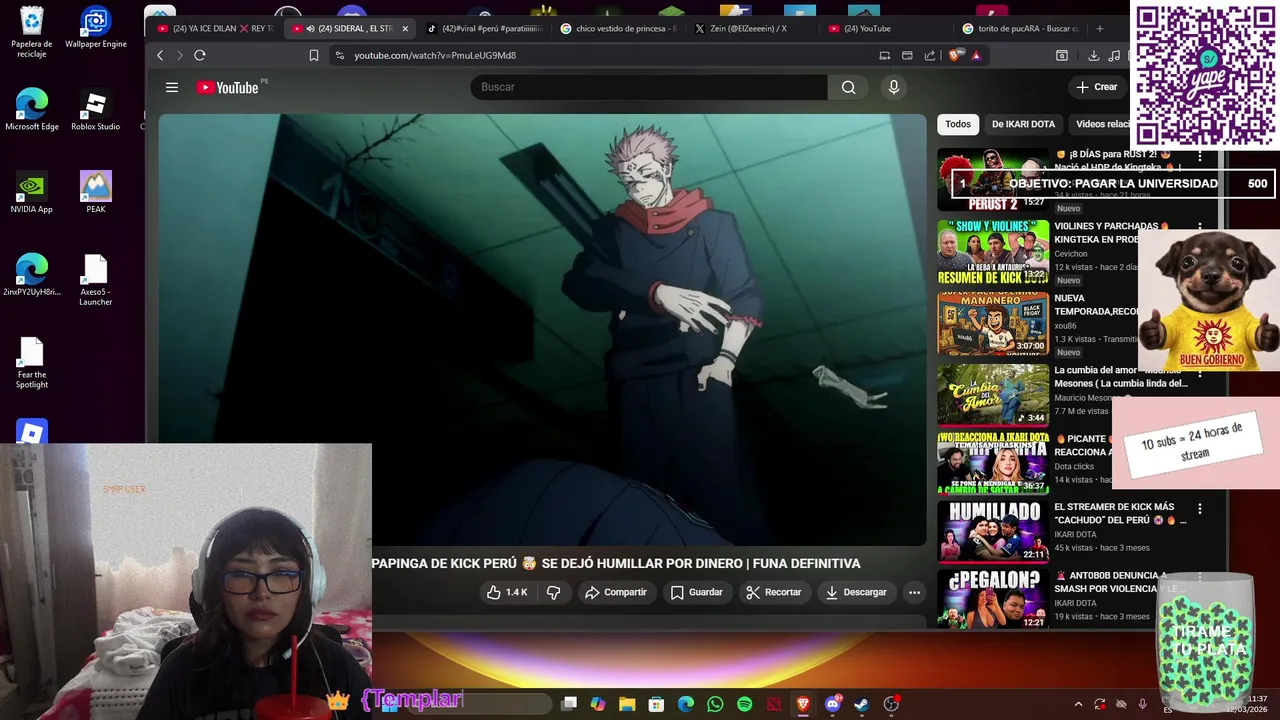This screenshot has width=1280, height=720.
Task: Open Spotify from the taskbar
Action: 744,704
